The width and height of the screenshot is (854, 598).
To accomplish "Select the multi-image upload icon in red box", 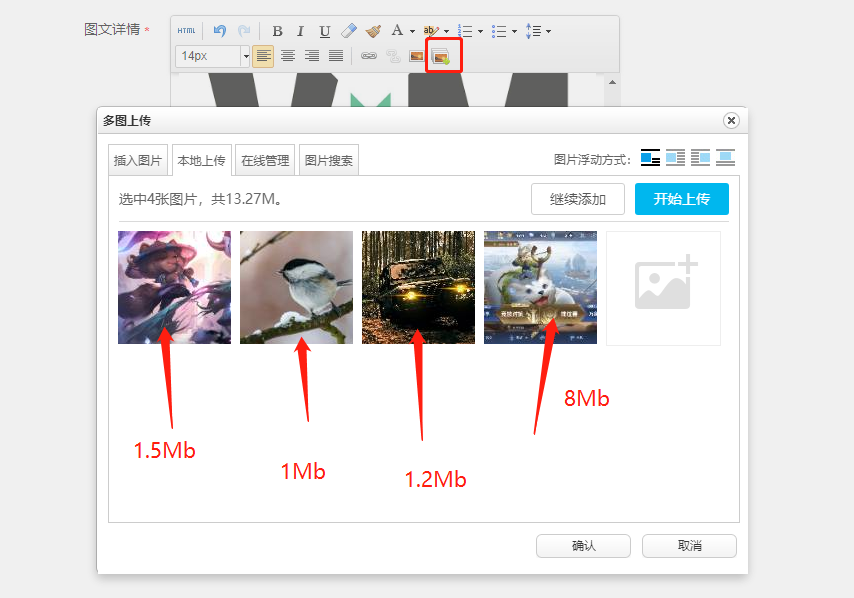I will [443, 56].
